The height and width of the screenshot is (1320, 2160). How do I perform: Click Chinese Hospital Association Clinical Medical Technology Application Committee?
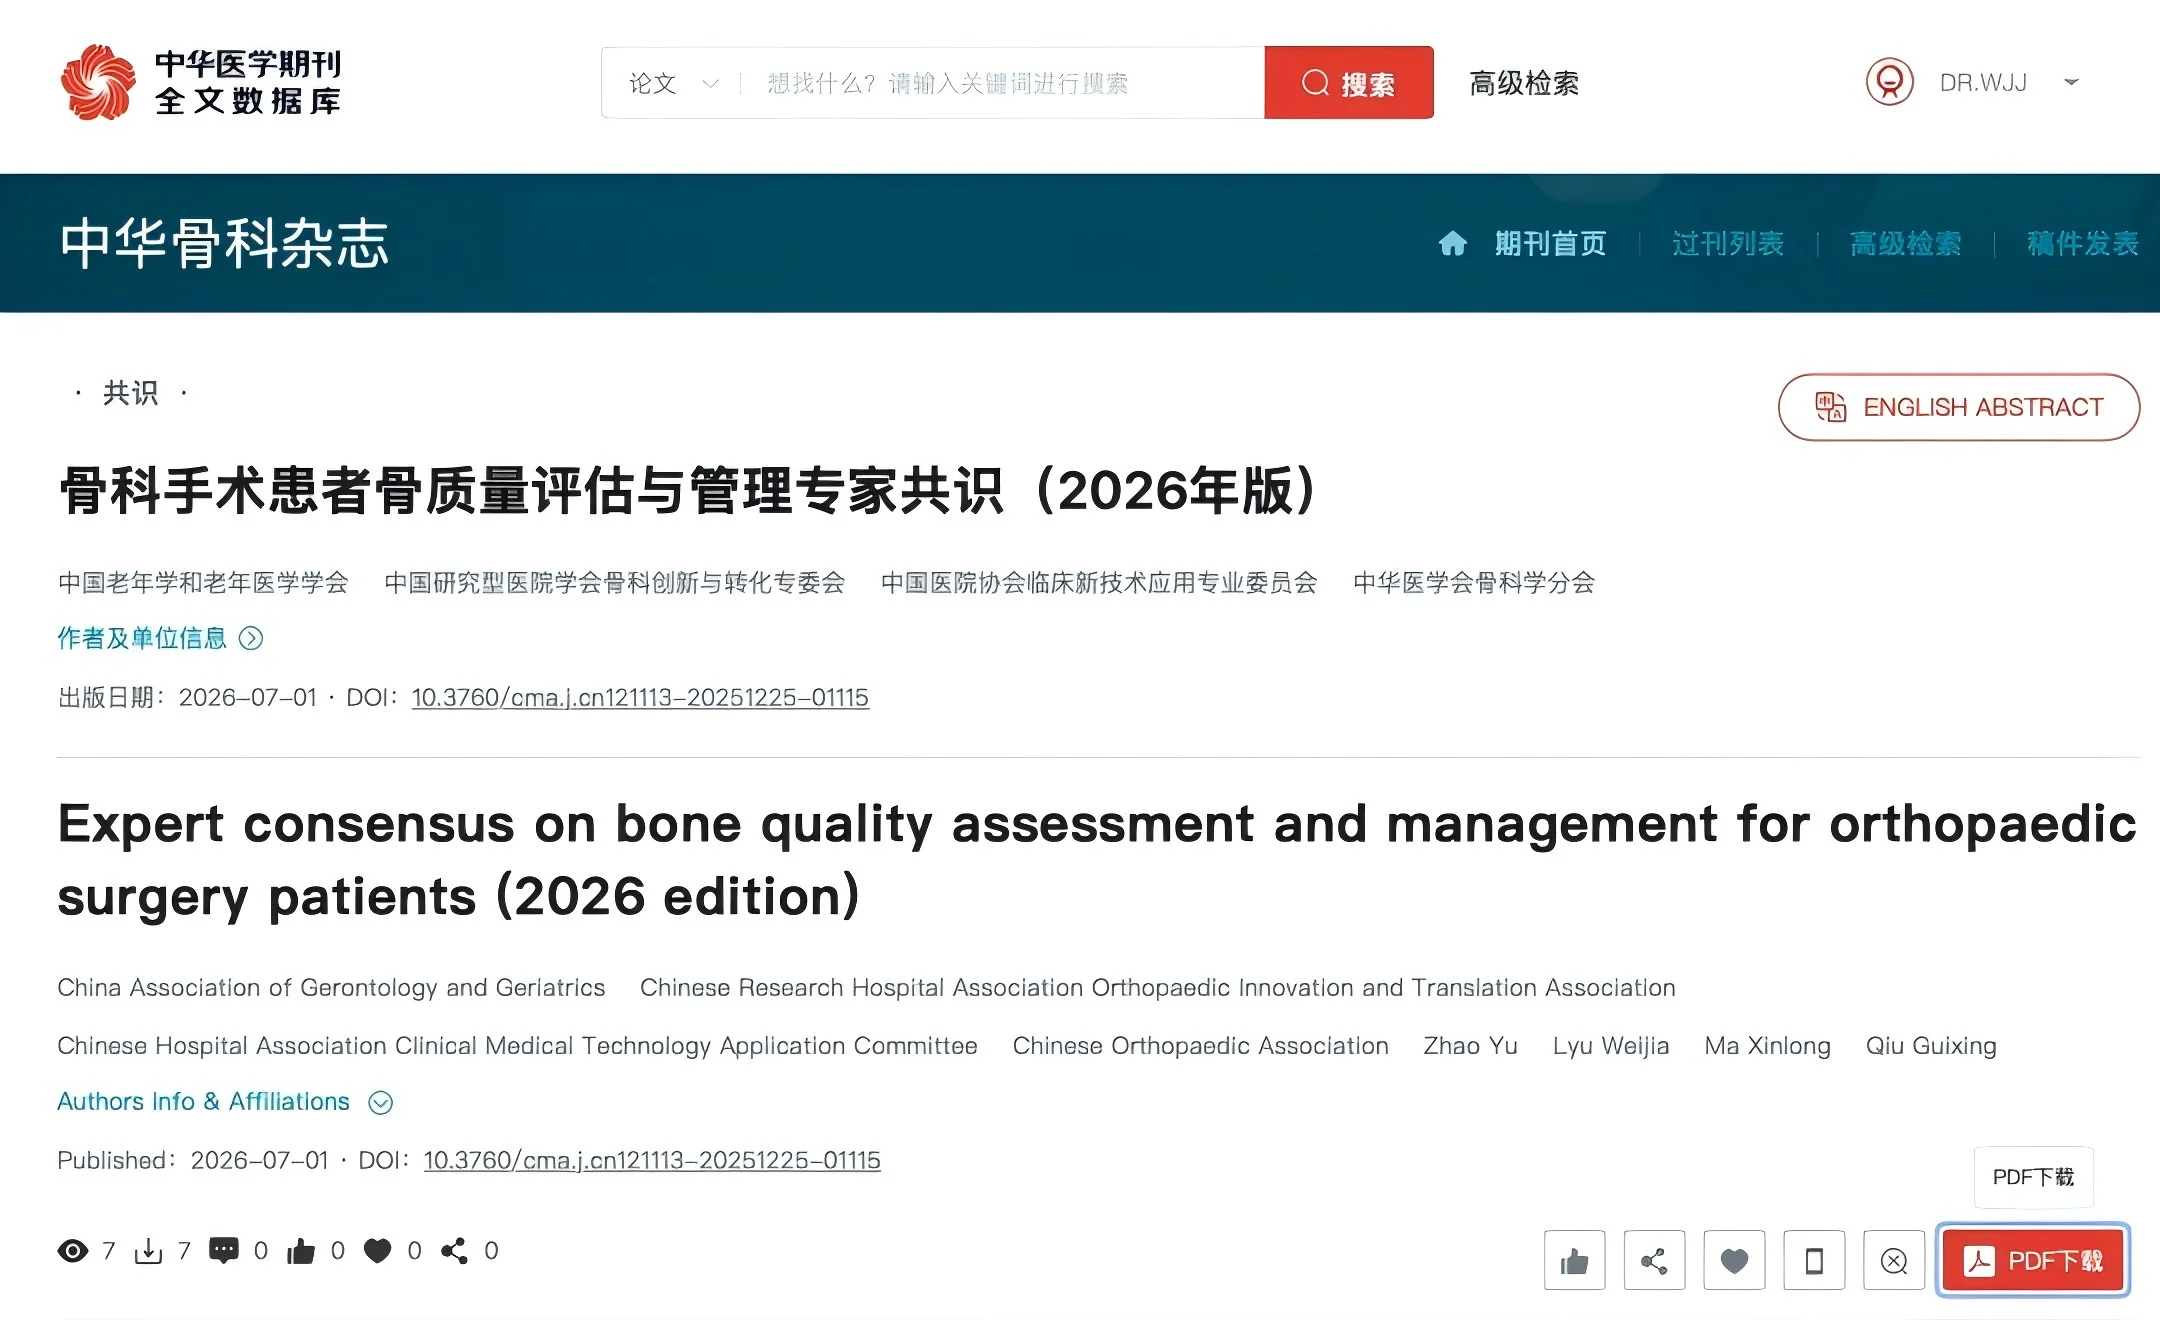[517, 1045]
